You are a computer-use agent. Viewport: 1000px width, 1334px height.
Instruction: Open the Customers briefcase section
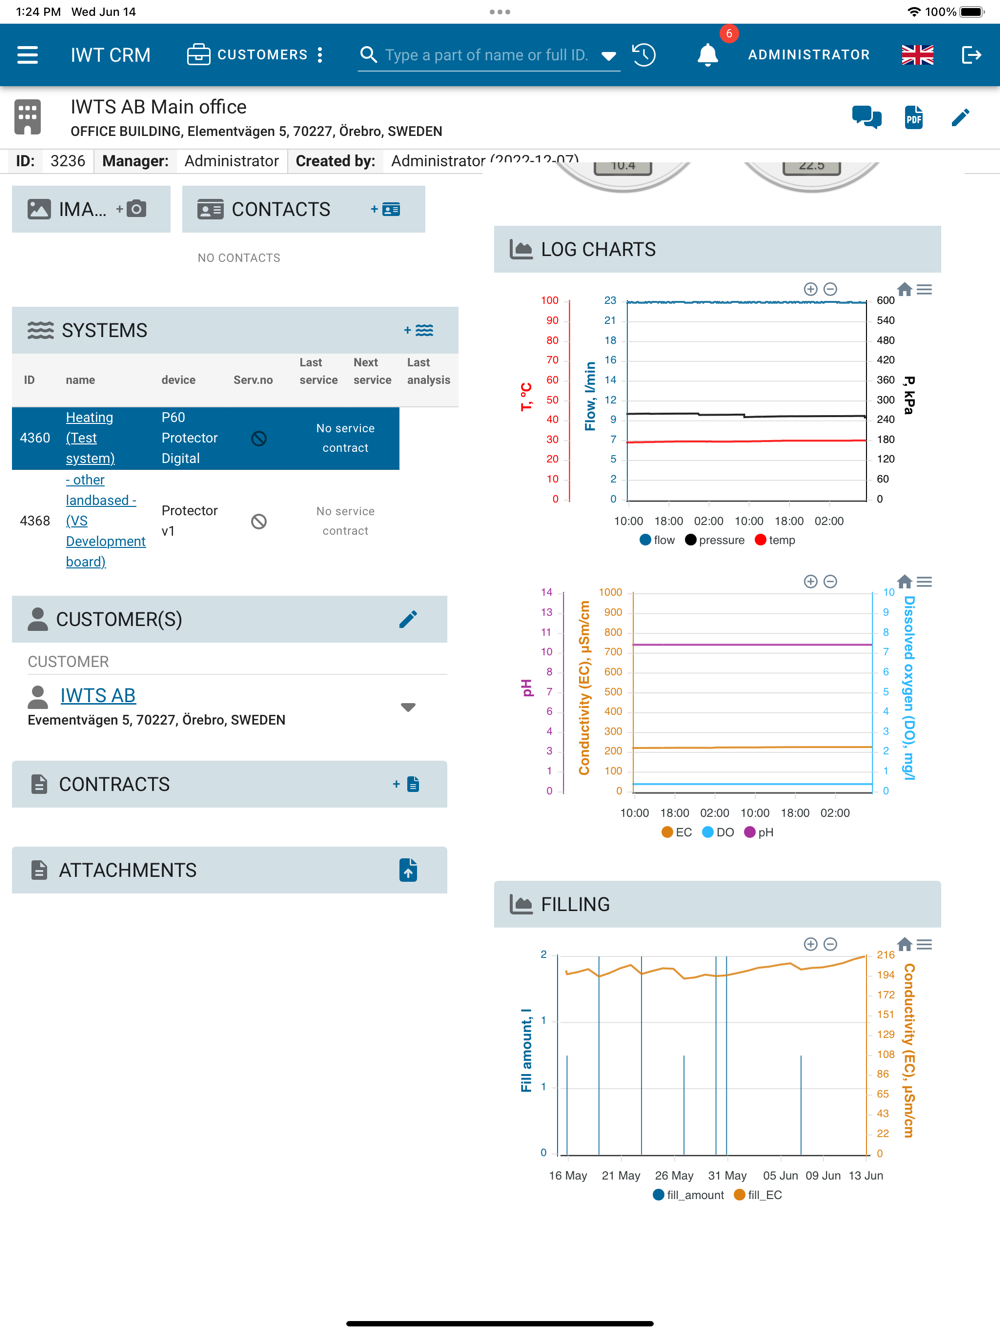point(247,55)
